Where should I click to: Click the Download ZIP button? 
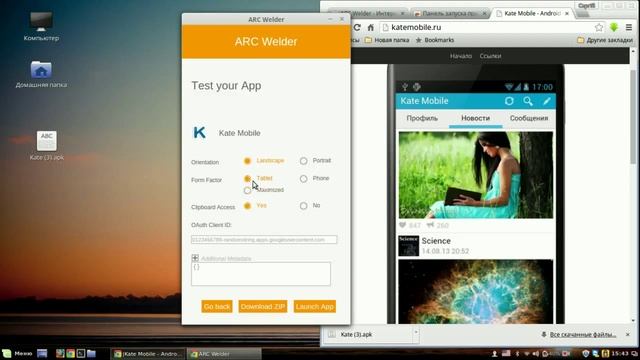[x=263, y=307]
